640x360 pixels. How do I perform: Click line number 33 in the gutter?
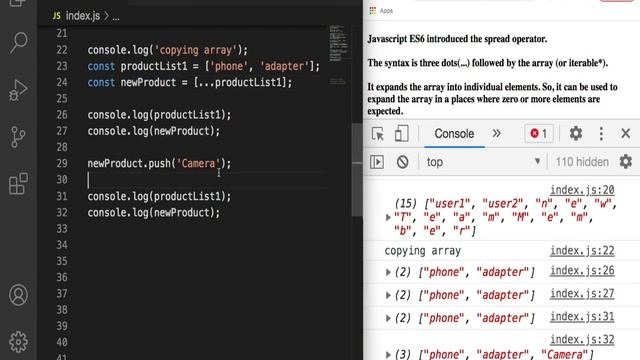[x=62, y=229]
